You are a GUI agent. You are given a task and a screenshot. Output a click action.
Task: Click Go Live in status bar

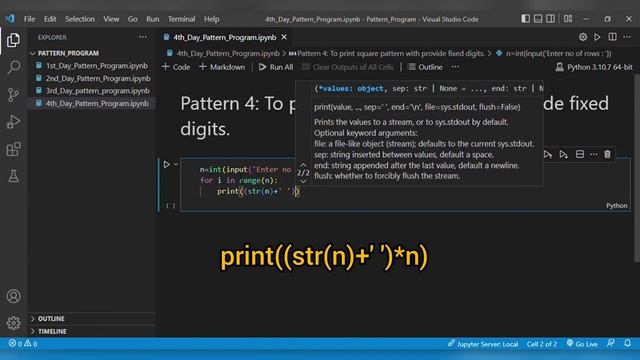(x=582, y=344)
